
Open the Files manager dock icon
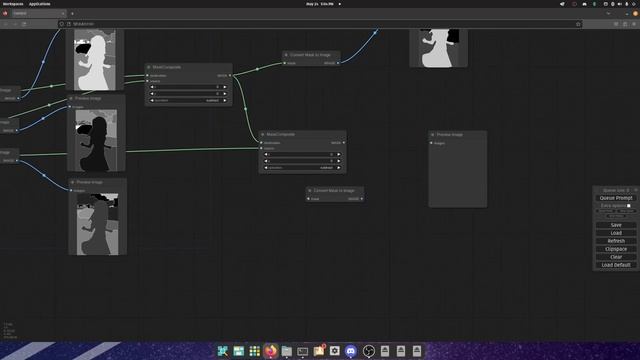tap(287, 351)
